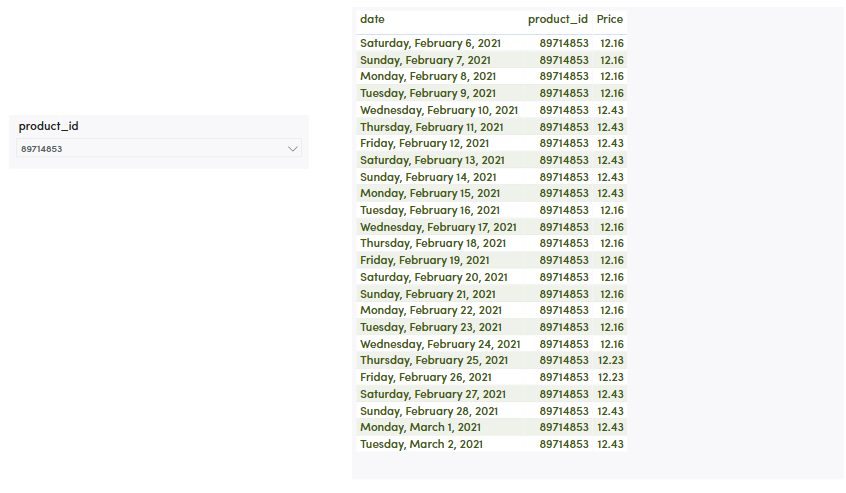Screen dimensions: 846x493
Task: Click the 12.43 price for February 13
Action: click(610, 160)
